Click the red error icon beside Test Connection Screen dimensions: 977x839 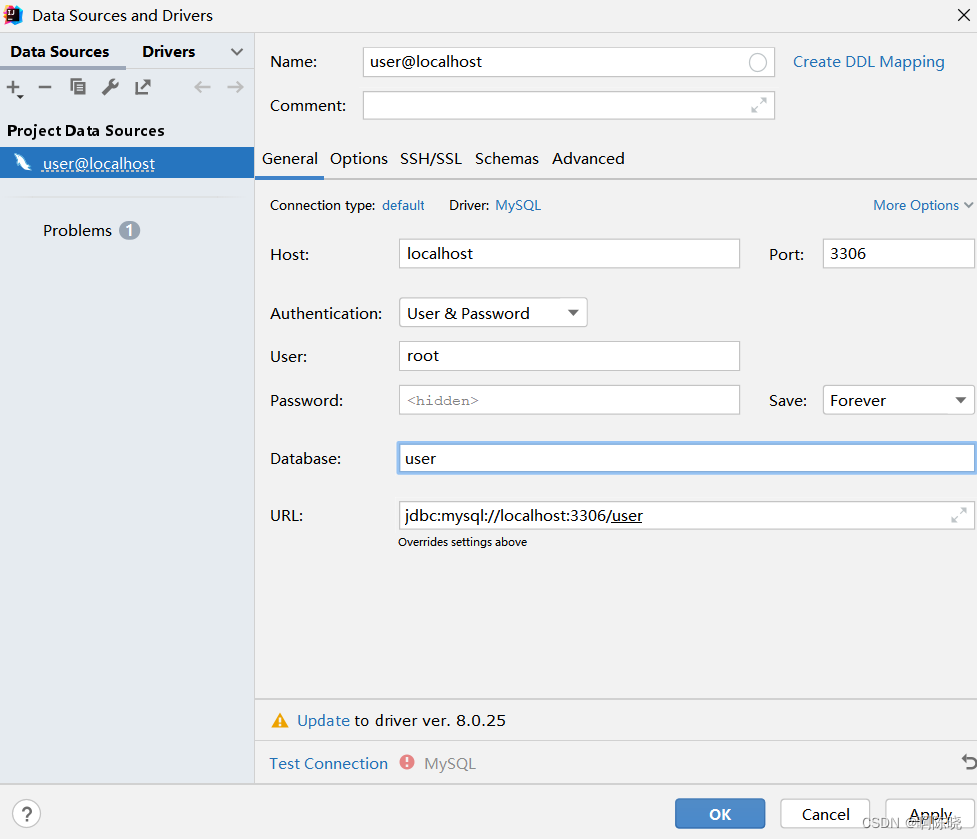[x=407, y=762]
